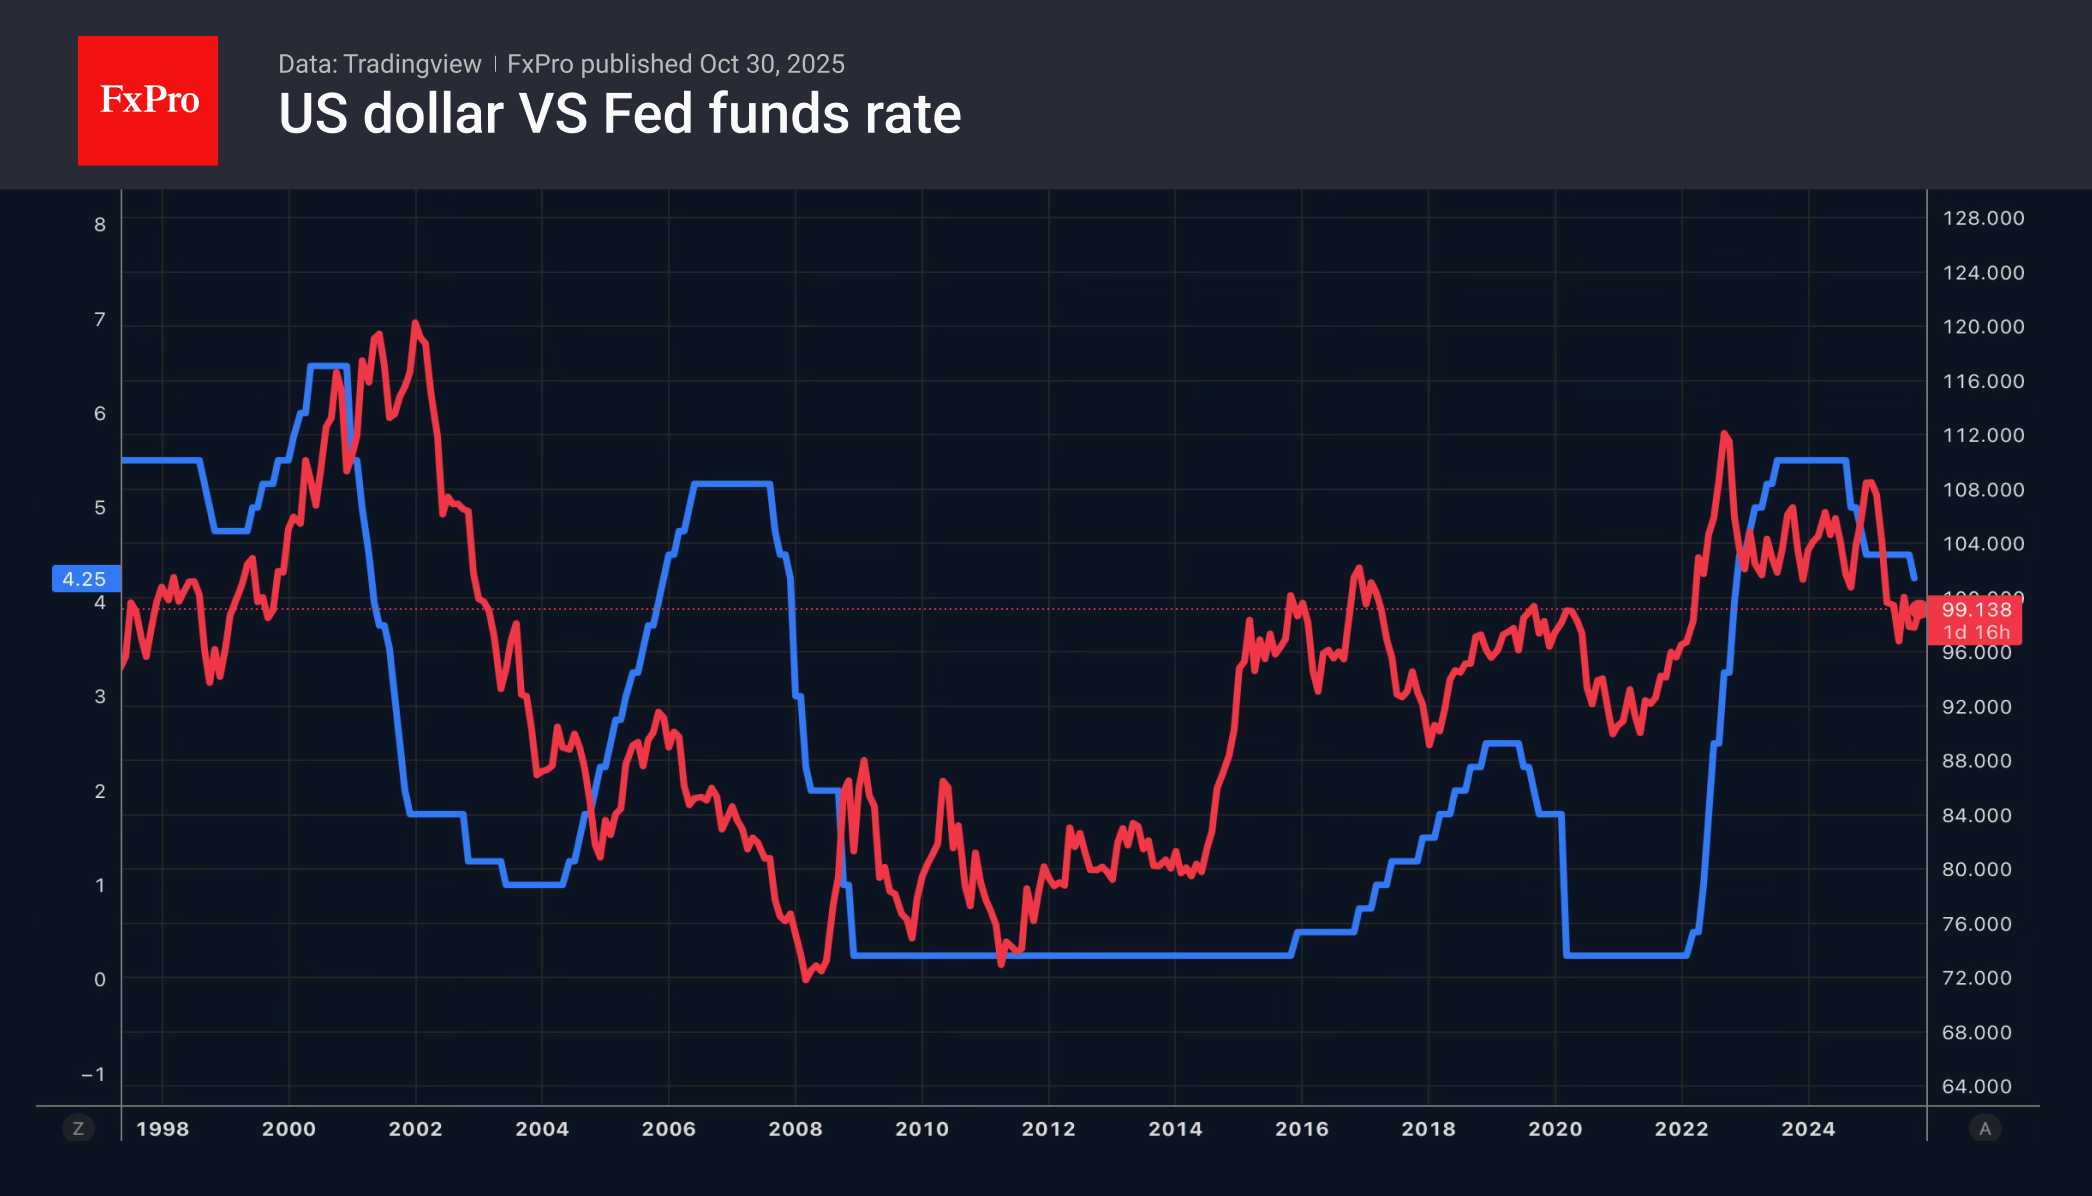Select the 2024 year label on time axis
The image size is (2092, 1196).
(1808, 1129)
